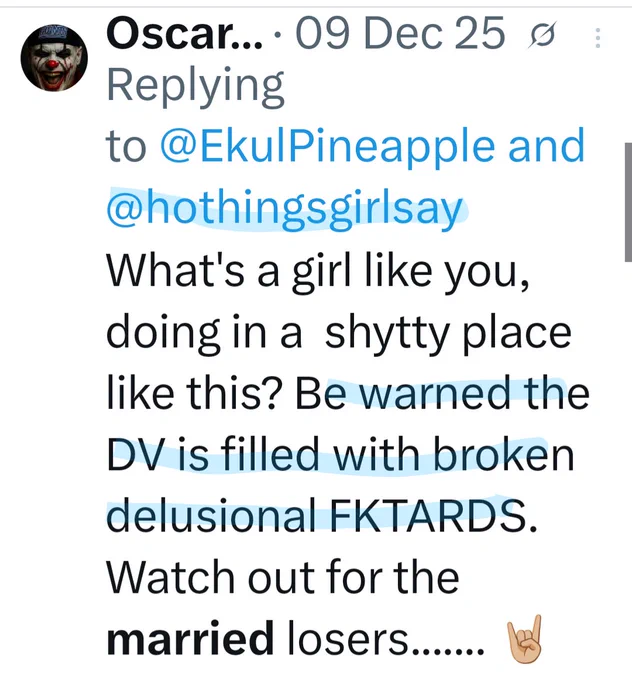Image resolution: width=632 pixels, height=680 pixels.
Task: Click the highlighted "DV is filled with" text
Action: pyautogui.click(x=263, y=454)
